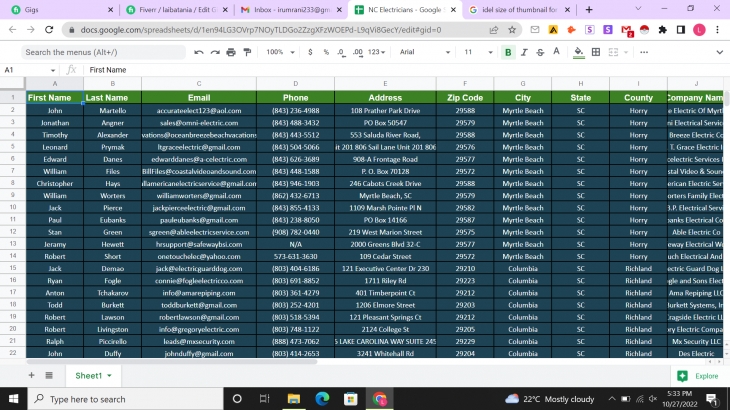Click the Zip Code header cell
Image resolution: width=730 pixels, height=410 pixels.
pyautogui.click(x=465, y=98)
